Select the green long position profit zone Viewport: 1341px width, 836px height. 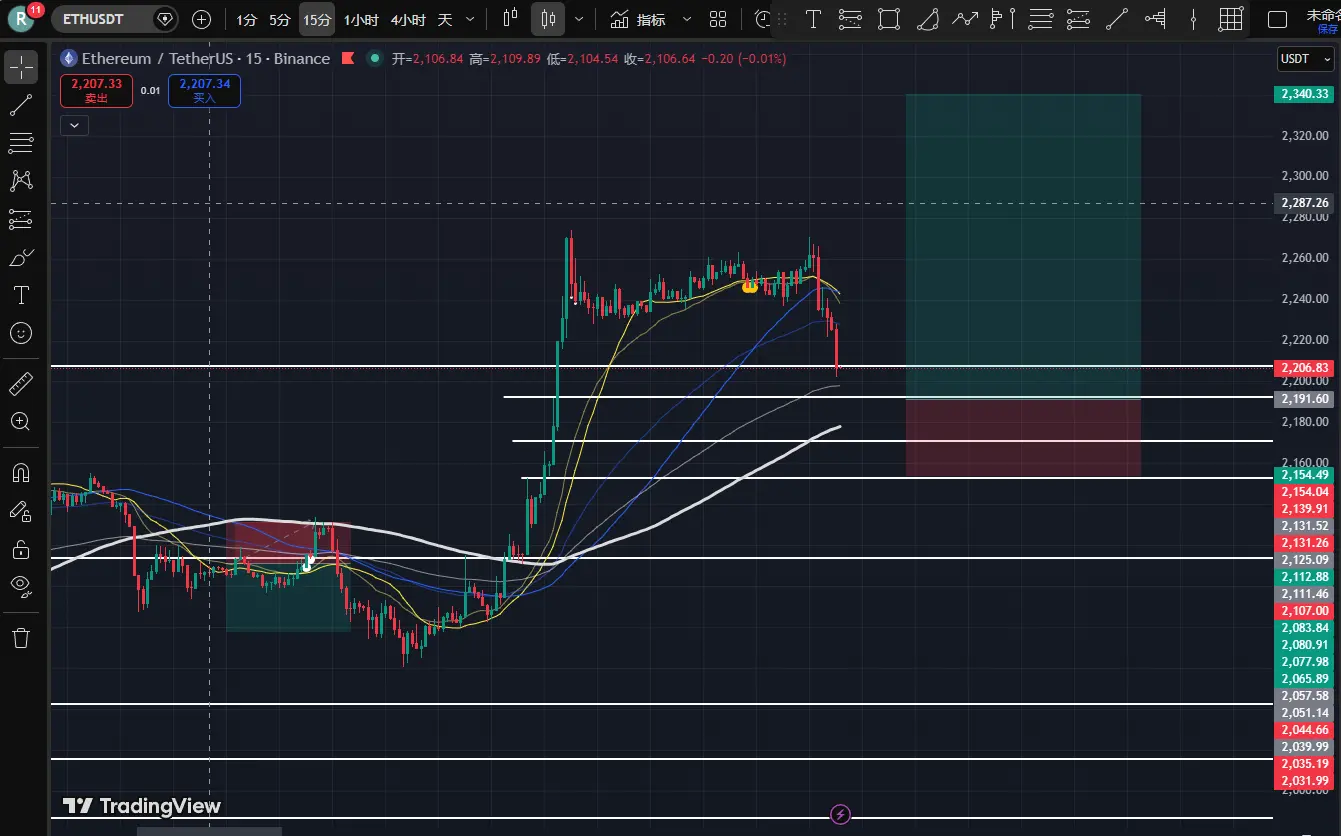coord(1023,246)
